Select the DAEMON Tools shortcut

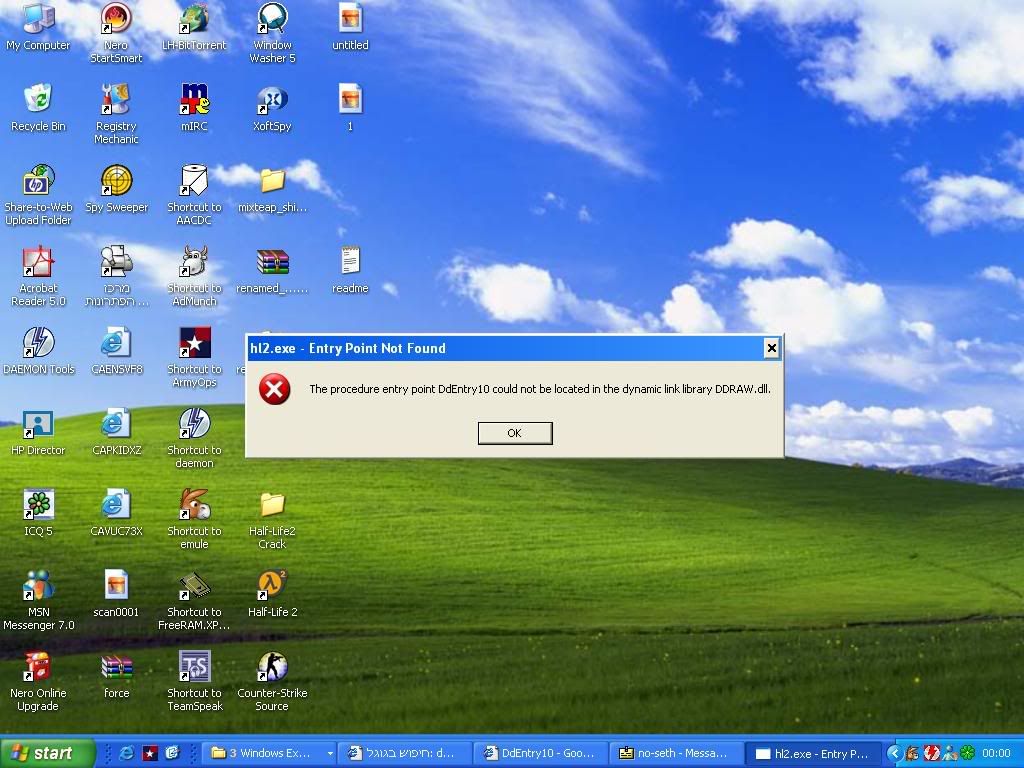pyautogui.click(x=38, y=351)
